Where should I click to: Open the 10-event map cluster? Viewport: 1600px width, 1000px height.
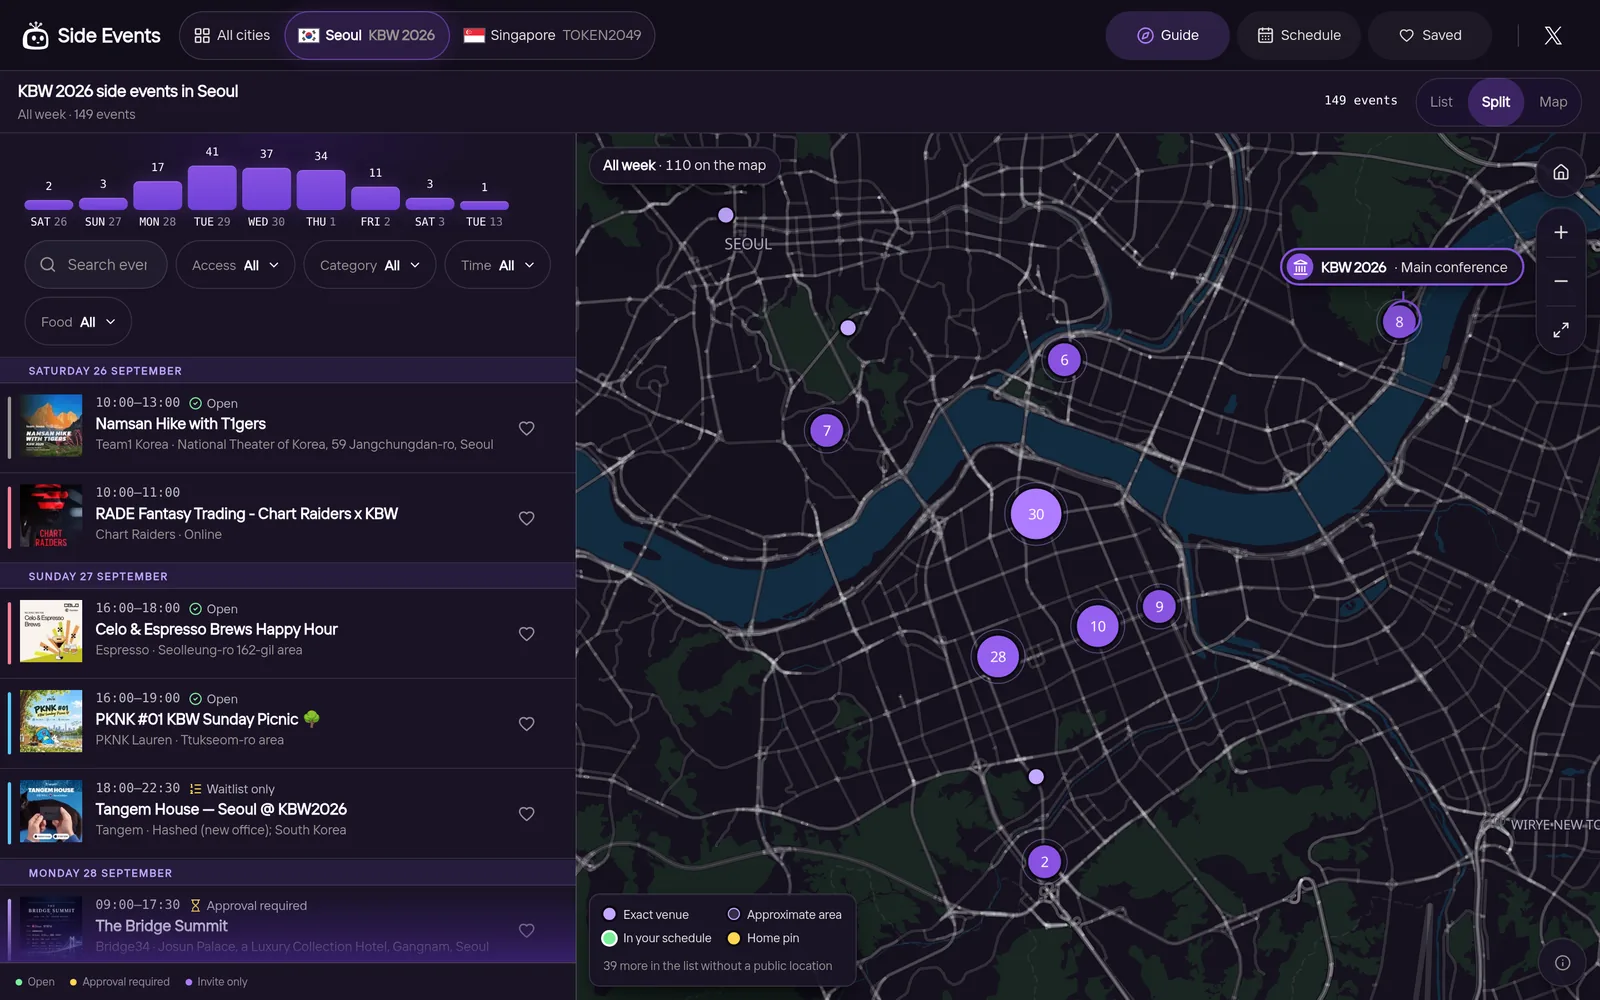[x=1098, y=626]
